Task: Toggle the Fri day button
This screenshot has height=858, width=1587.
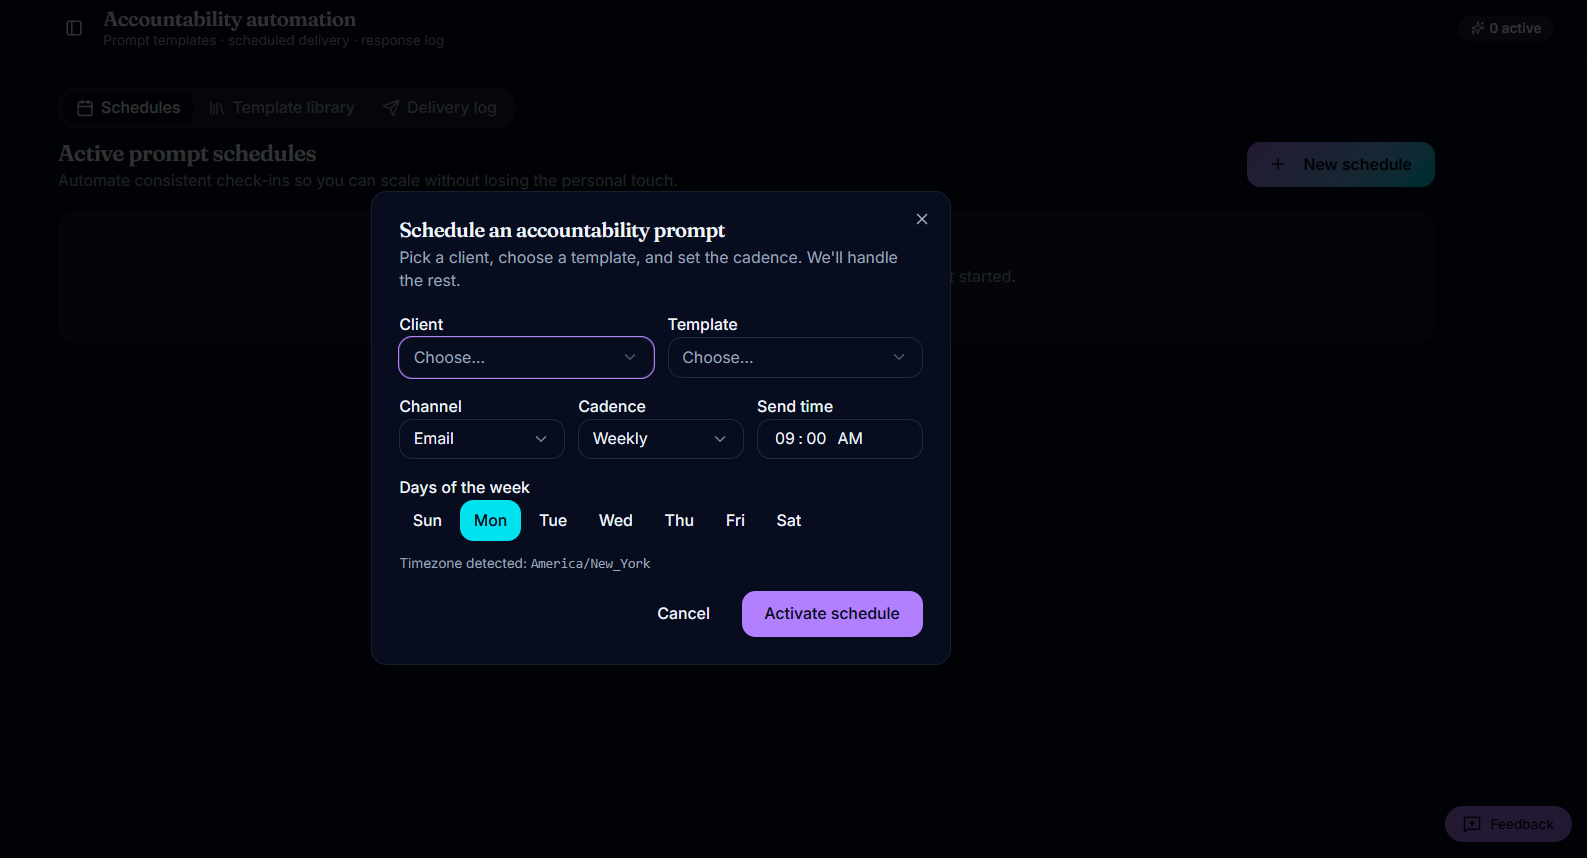Action: [735, 521]
